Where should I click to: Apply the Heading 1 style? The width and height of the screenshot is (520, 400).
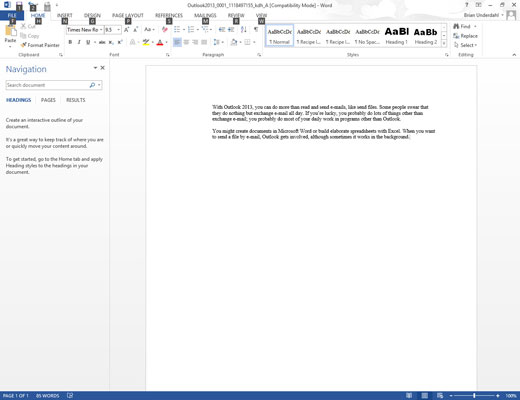[397, 36]
